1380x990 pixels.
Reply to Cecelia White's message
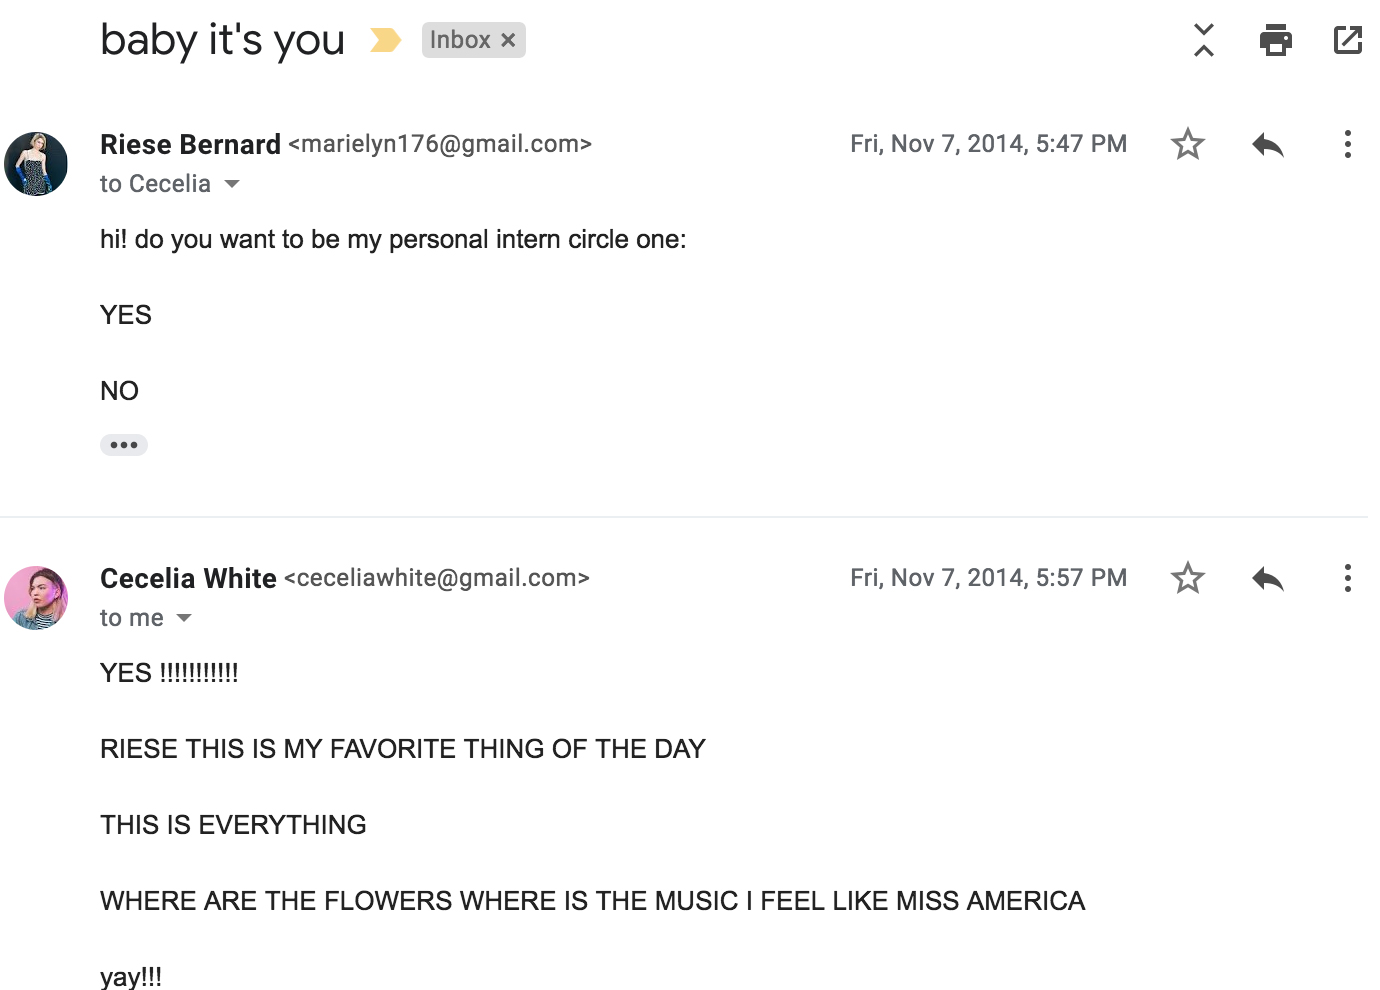pyautogui.click(x=1267, y=578)
